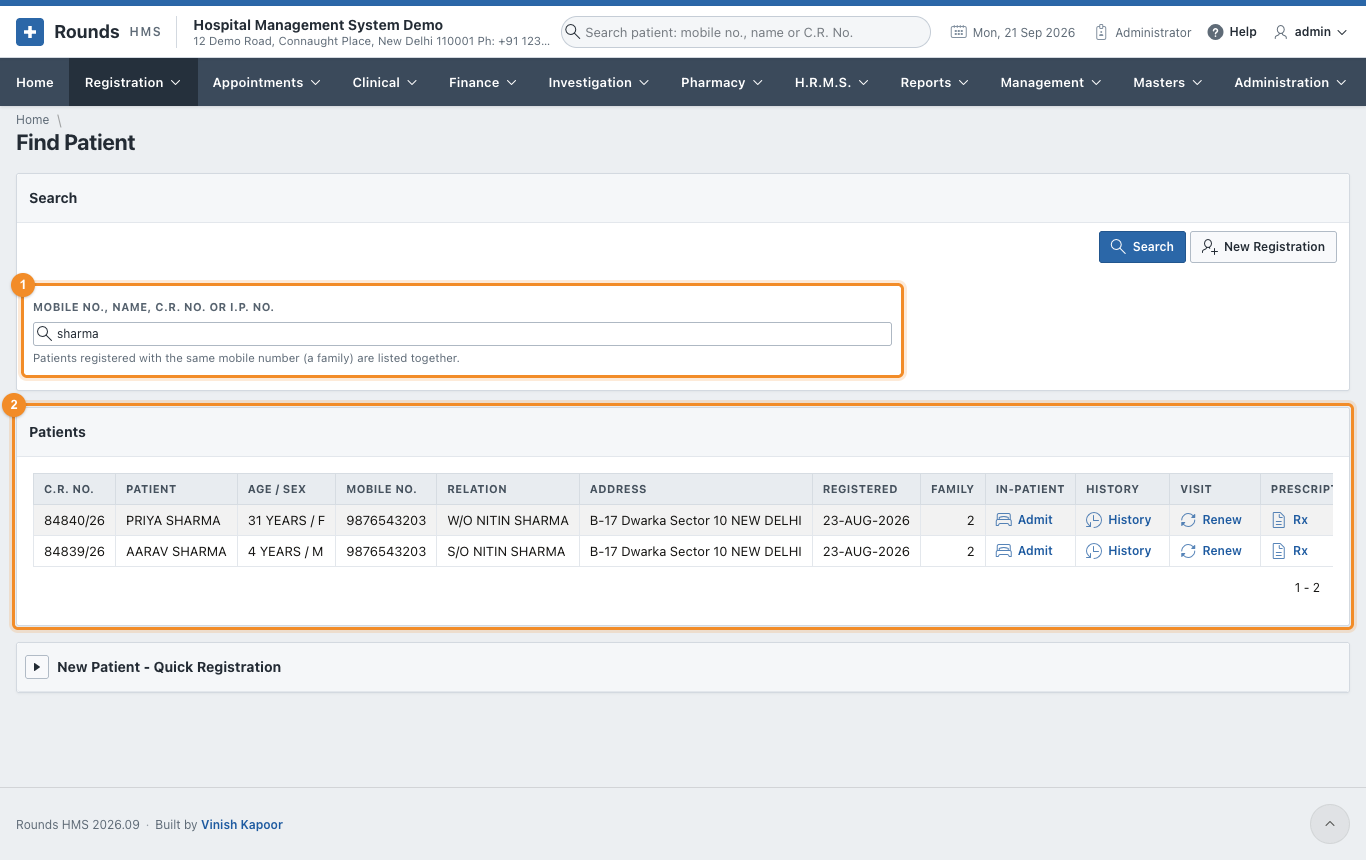Image resolution: width=1366 pixels, height=860 pixels.
Task: Expand the H.R.M.S. menu
Action: point(832,82)
